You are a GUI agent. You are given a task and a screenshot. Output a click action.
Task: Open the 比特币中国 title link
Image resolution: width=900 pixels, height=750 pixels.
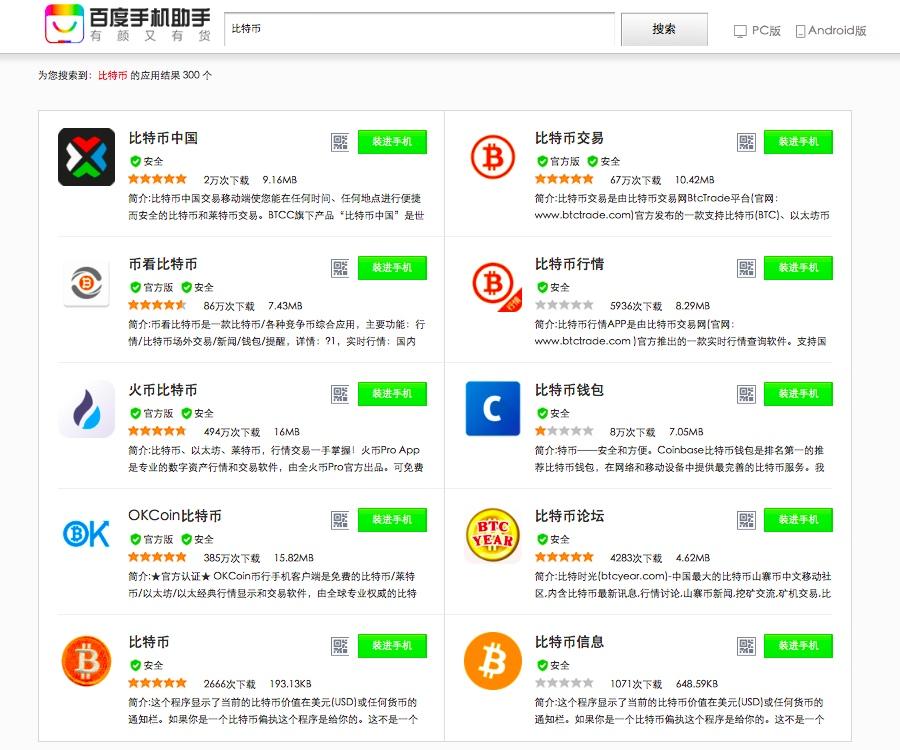click(x=163, y=138)
